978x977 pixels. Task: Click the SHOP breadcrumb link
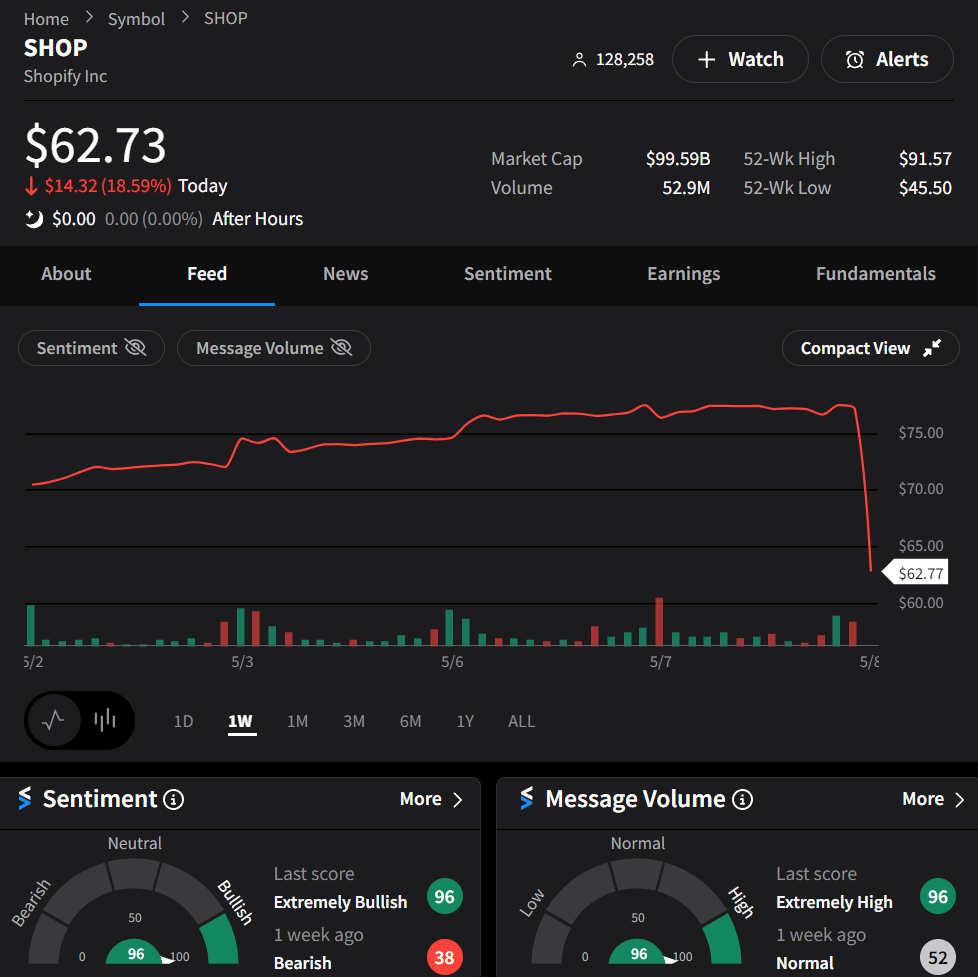(x=226, y=18)
